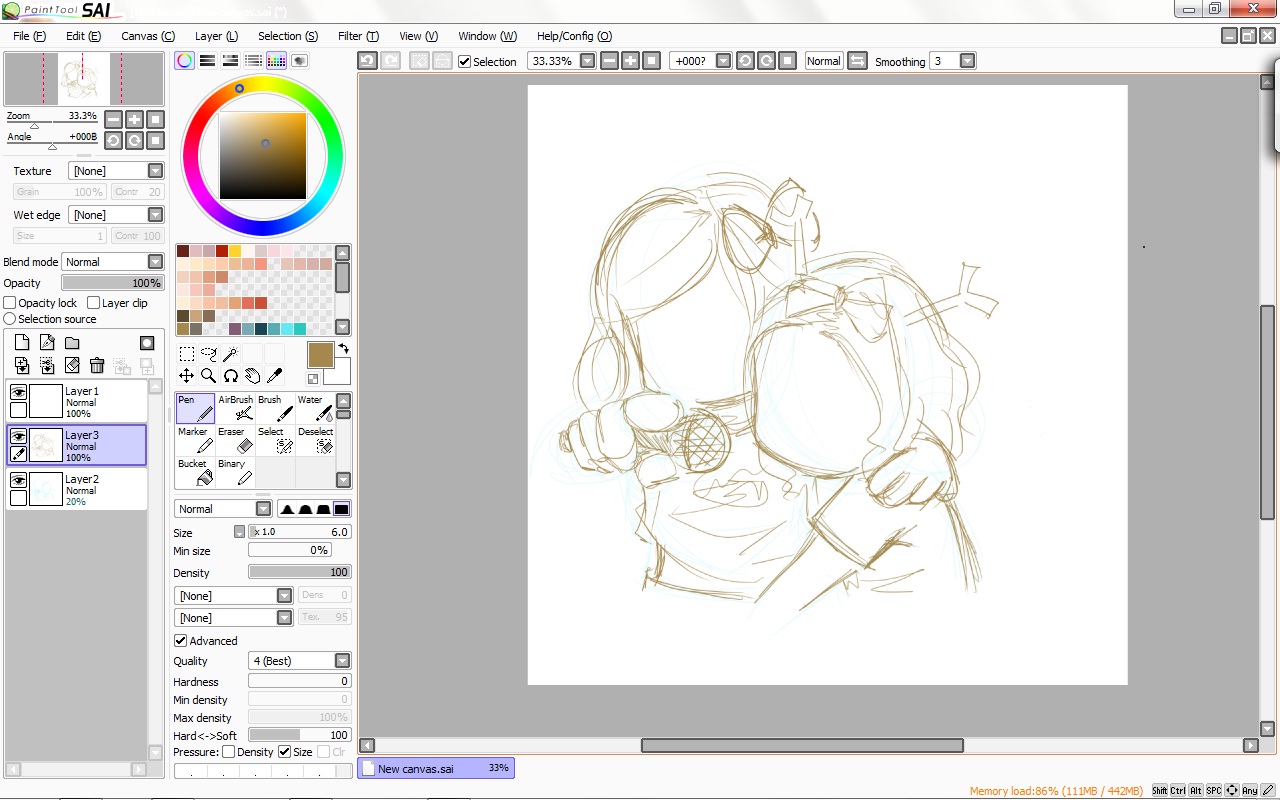Image resolution: width=1280 pixels, height=800 pixels.
Task: Select the Selection source radio button
Action: click(x=10, y=319)
